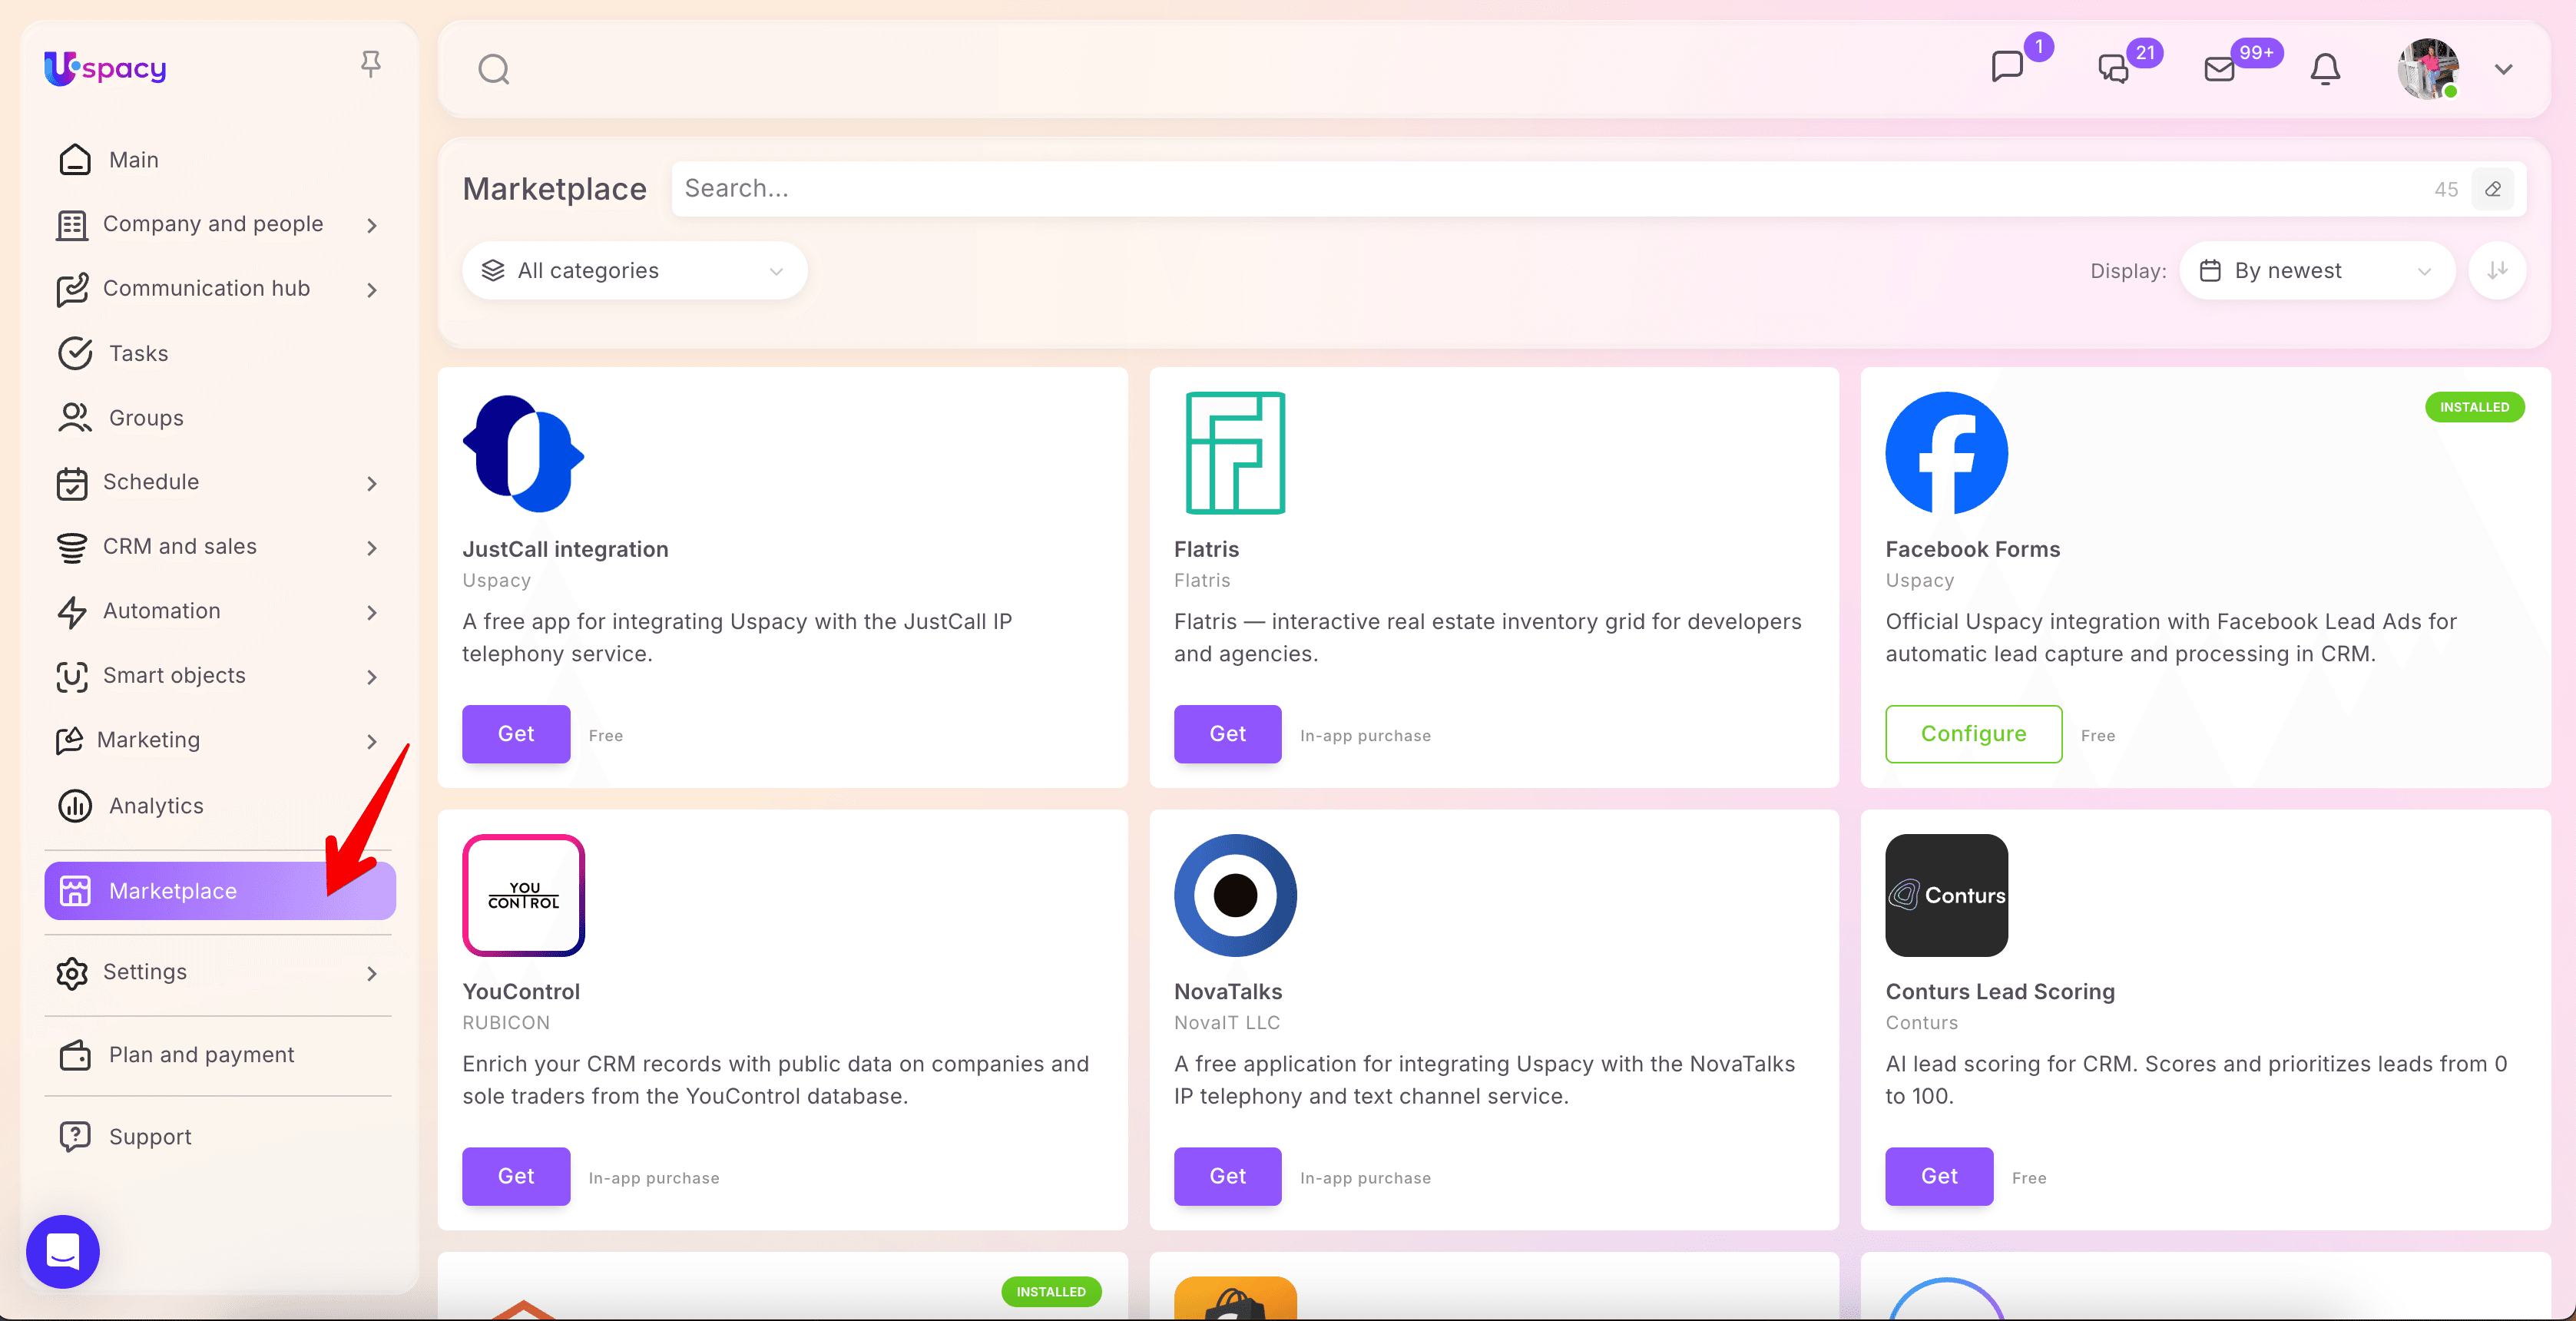Open the NovaTalks title

pyautogui.click(x=1228, y=991)
